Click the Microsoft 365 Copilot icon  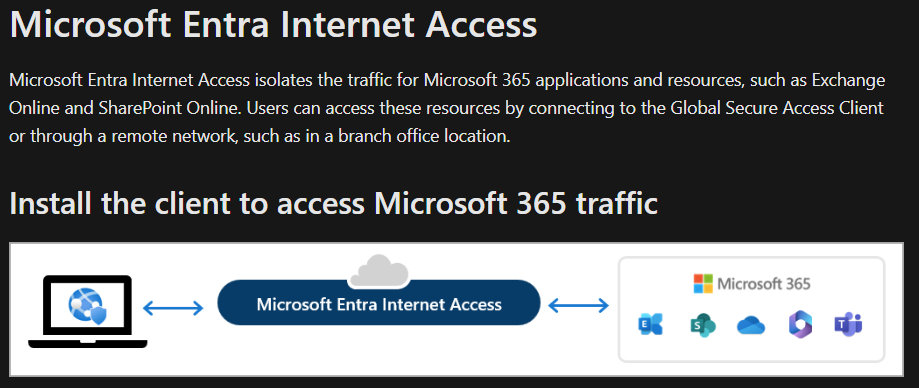click(x=800, y=325)
